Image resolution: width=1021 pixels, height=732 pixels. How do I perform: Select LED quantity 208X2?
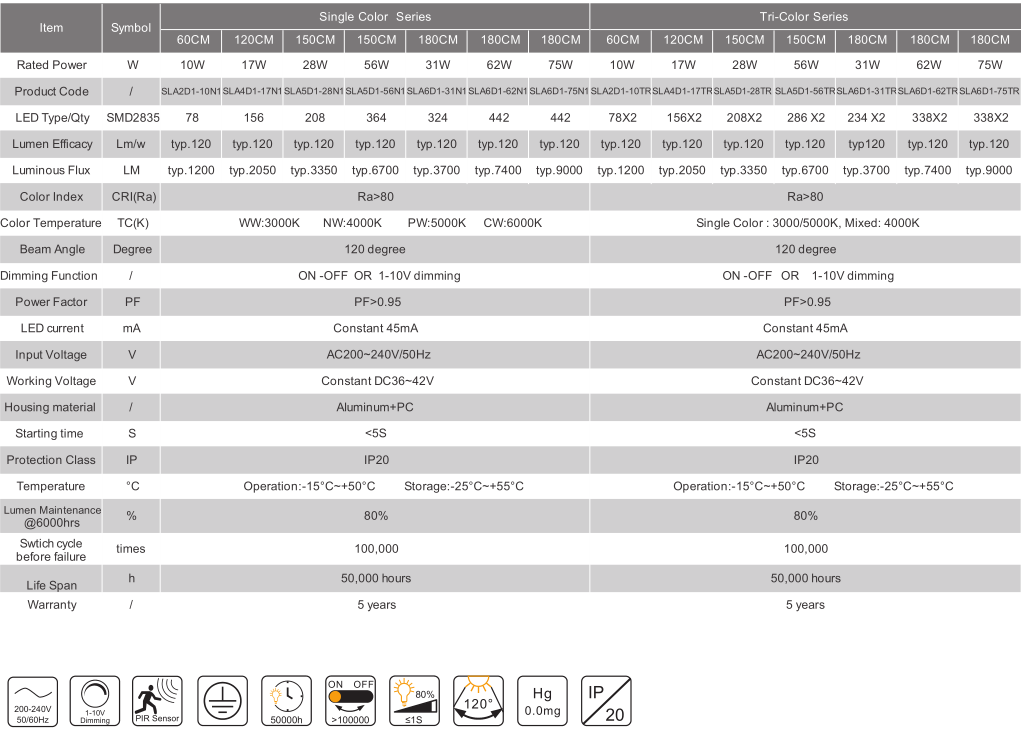coord(744,118)
